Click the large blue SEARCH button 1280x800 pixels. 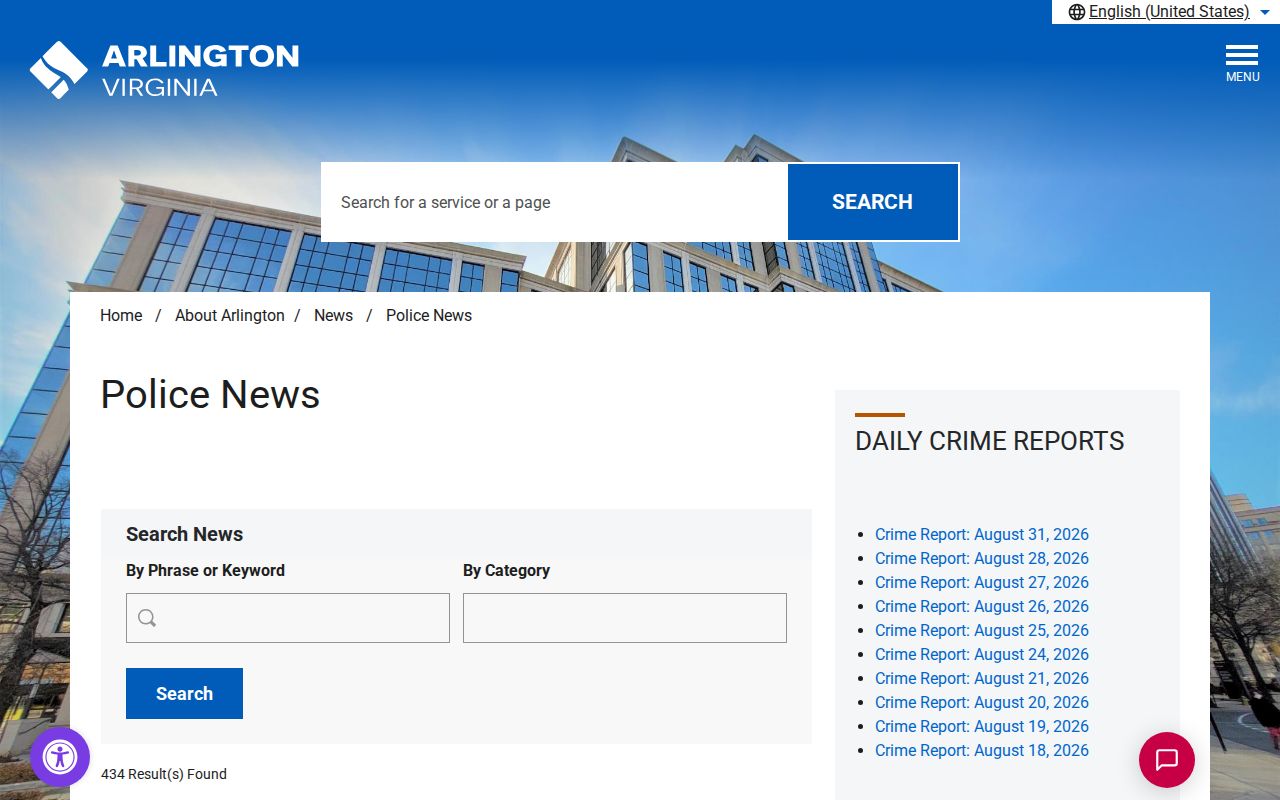click(x=872, y=202)
